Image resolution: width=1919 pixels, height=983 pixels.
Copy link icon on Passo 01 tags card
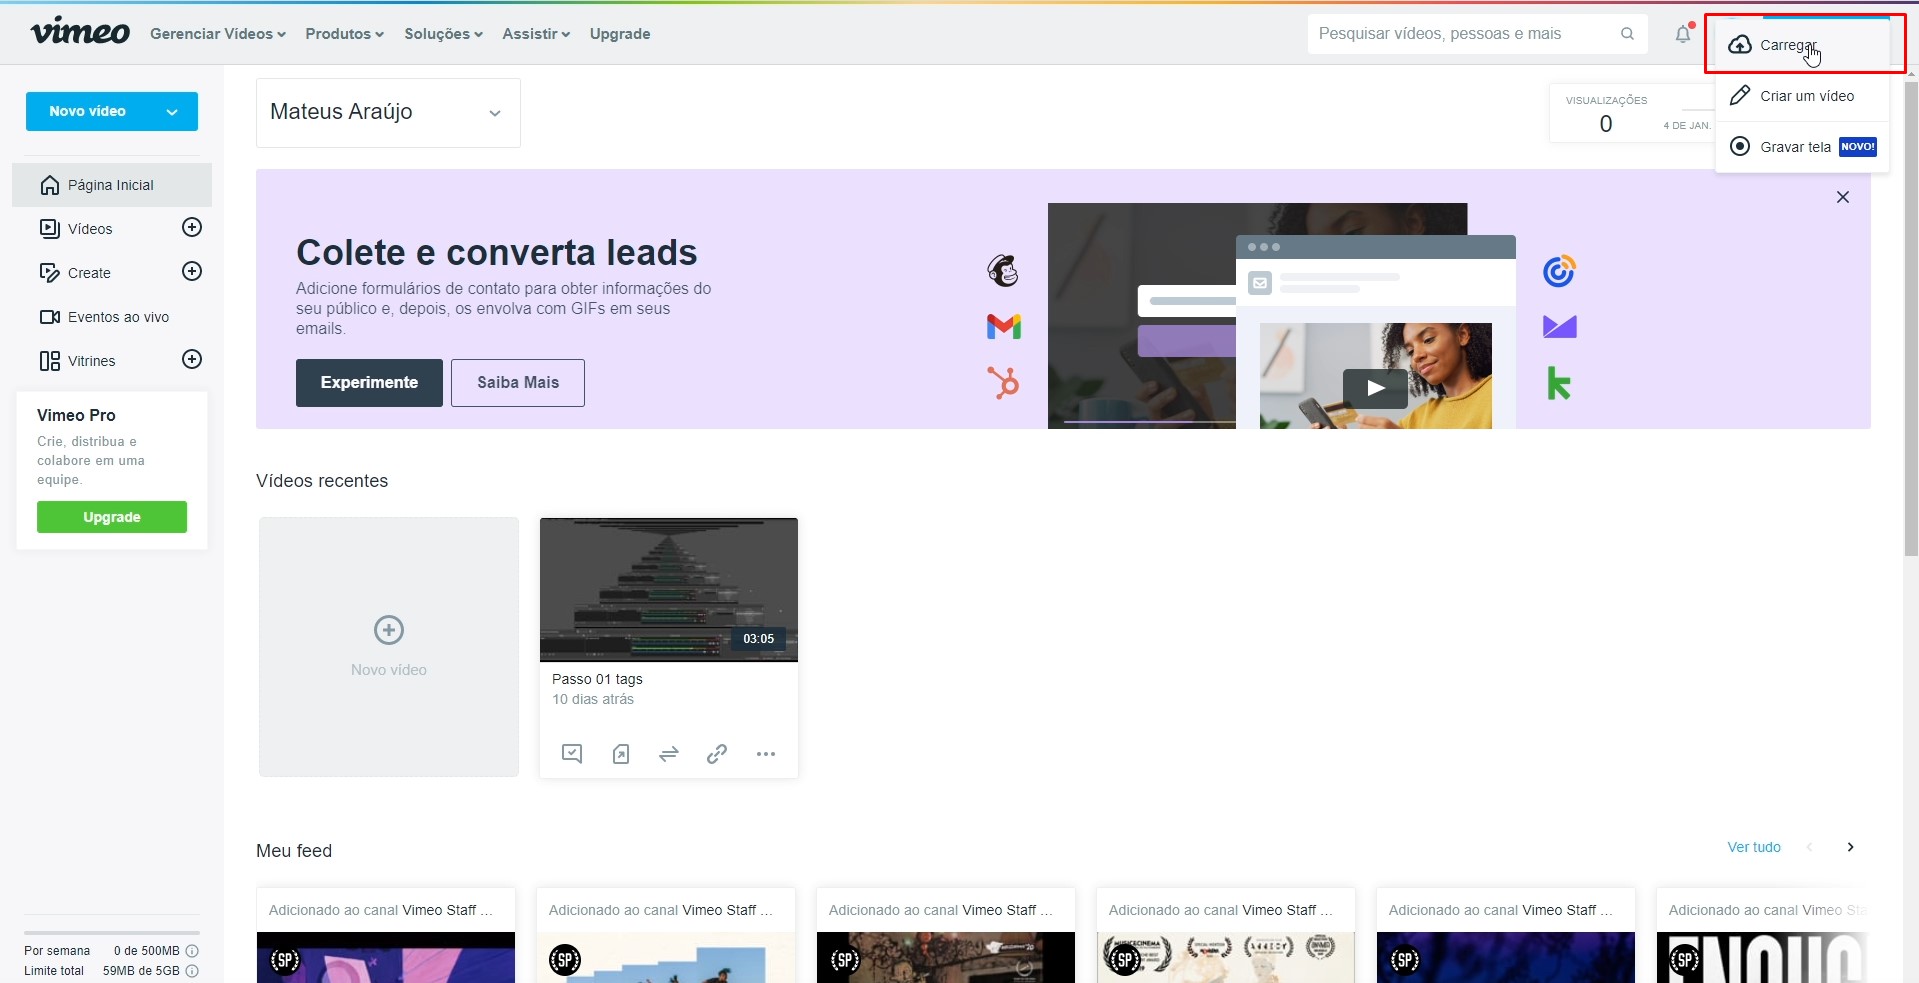717,754
